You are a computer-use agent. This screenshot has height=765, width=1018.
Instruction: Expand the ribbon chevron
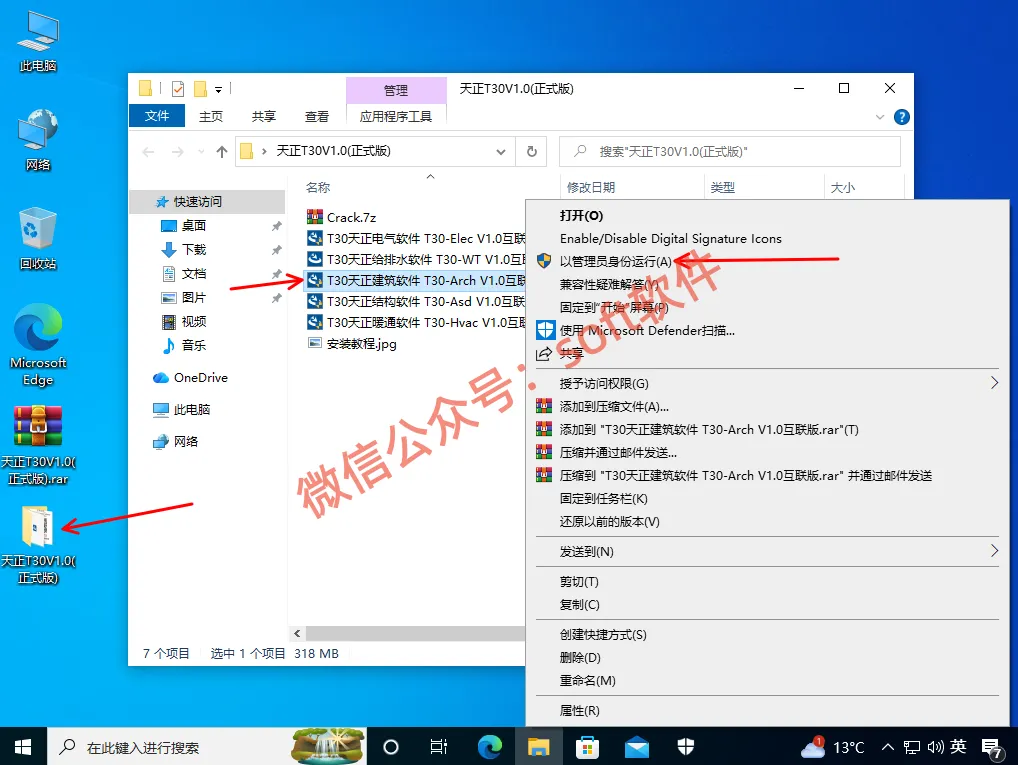880,117
